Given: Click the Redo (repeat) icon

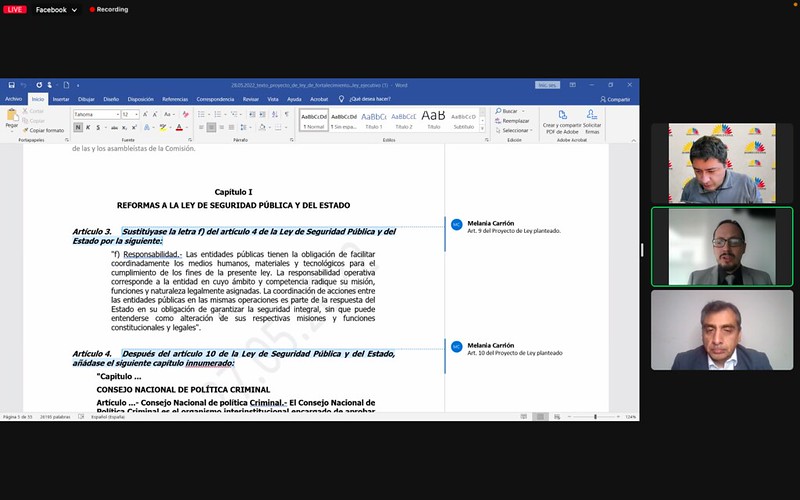Looking at the screenshot, I should point(39,85).
